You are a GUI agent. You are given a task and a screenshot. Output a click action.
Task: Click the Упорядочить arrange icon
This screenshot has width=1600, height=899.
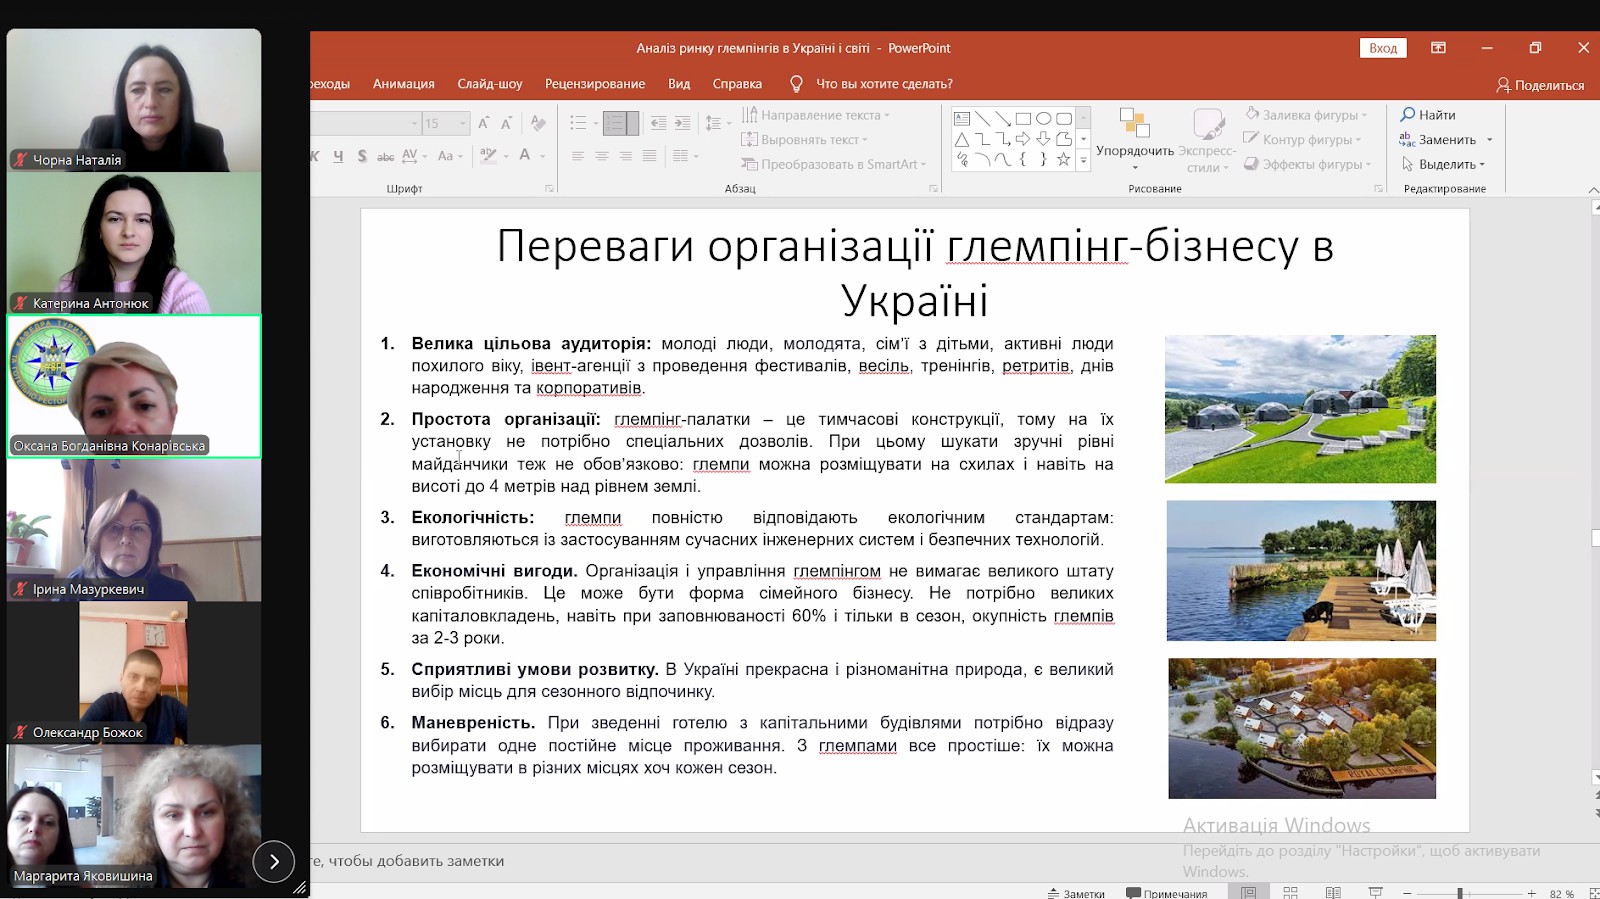(1134, 124)
